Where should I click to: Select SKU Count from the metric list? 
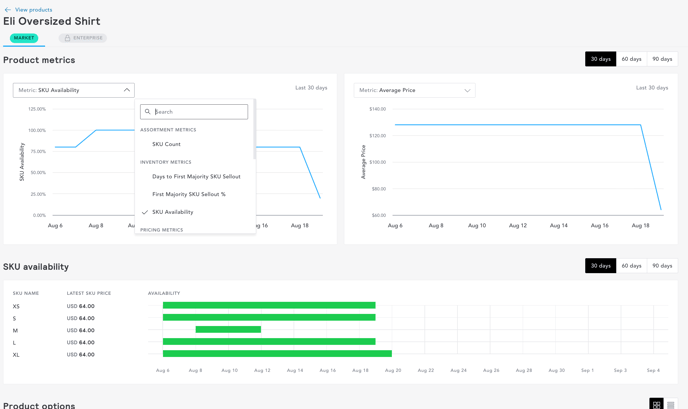(166, 144)
